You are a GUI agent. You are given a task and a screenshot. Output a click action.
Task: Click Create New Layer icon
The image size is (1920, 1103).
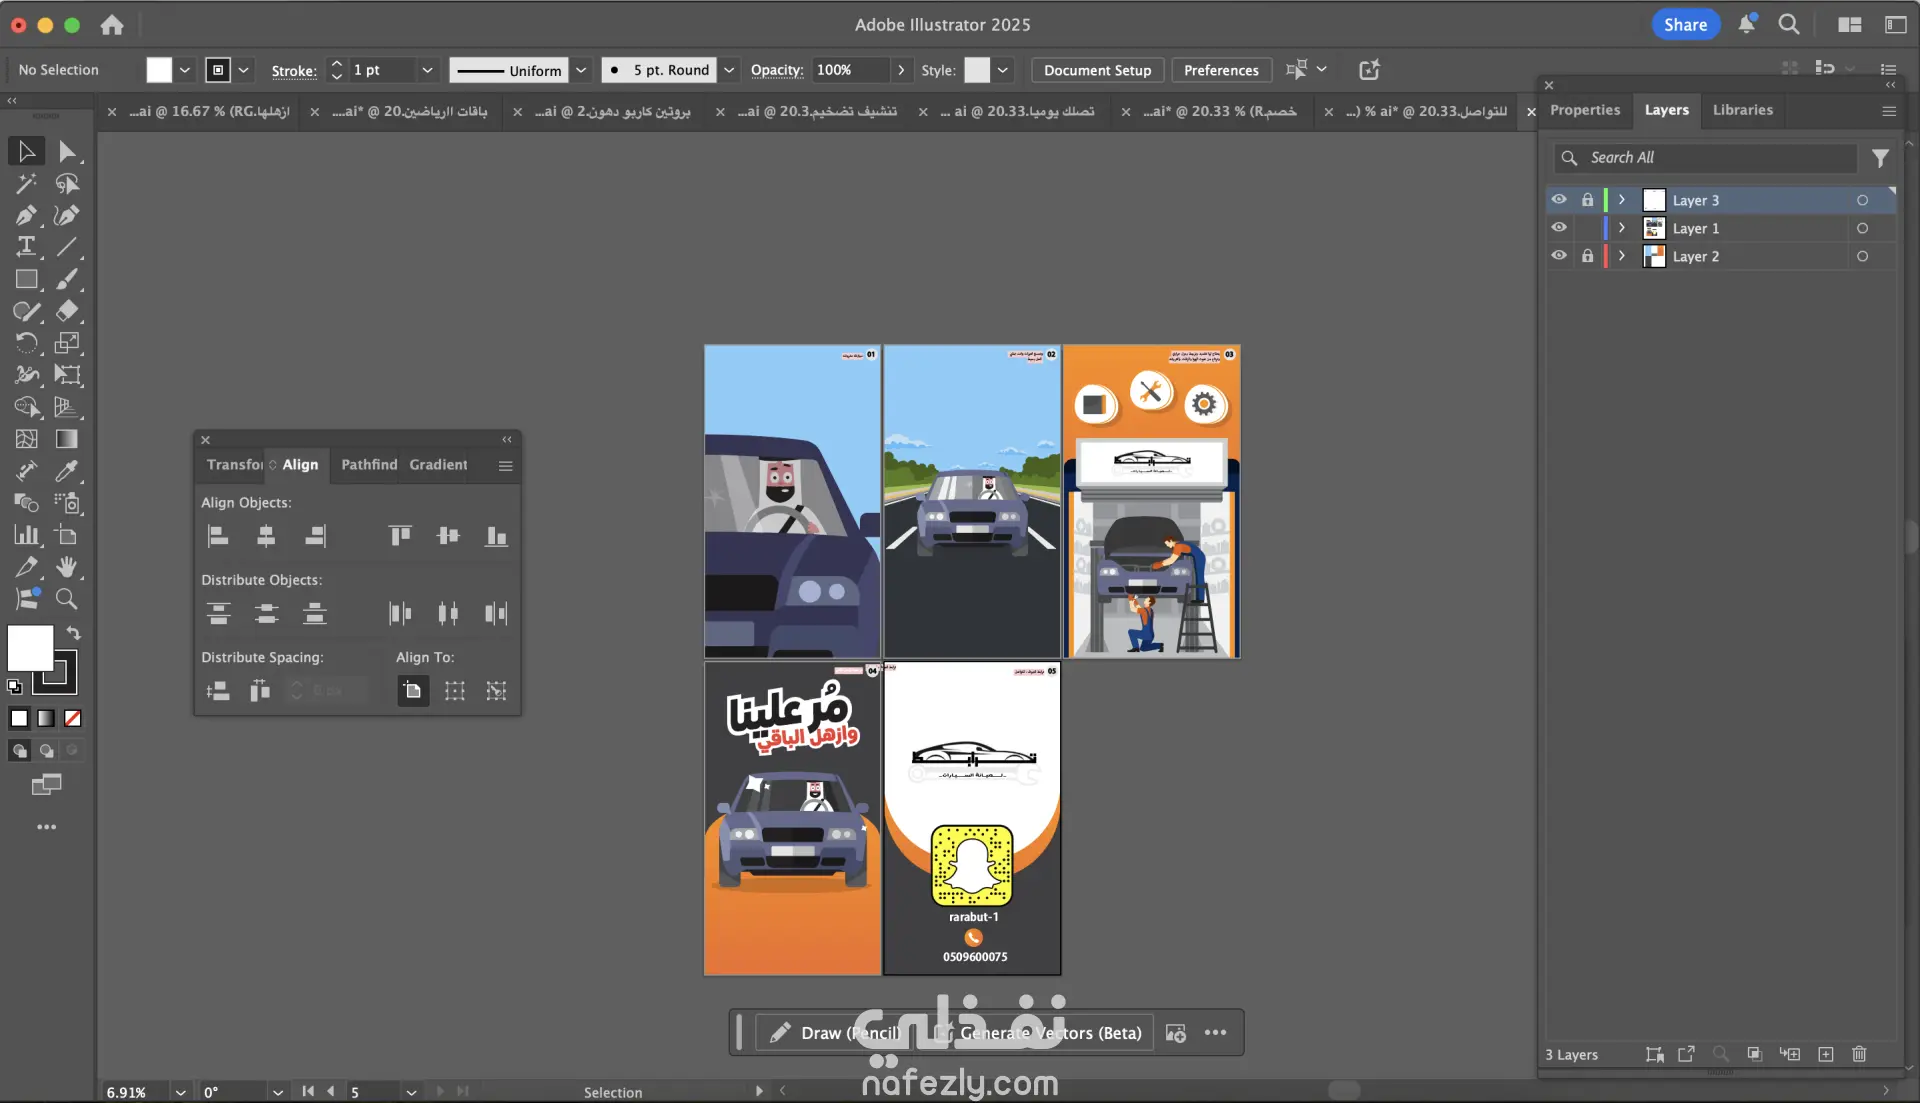tap(1826, 1054)
